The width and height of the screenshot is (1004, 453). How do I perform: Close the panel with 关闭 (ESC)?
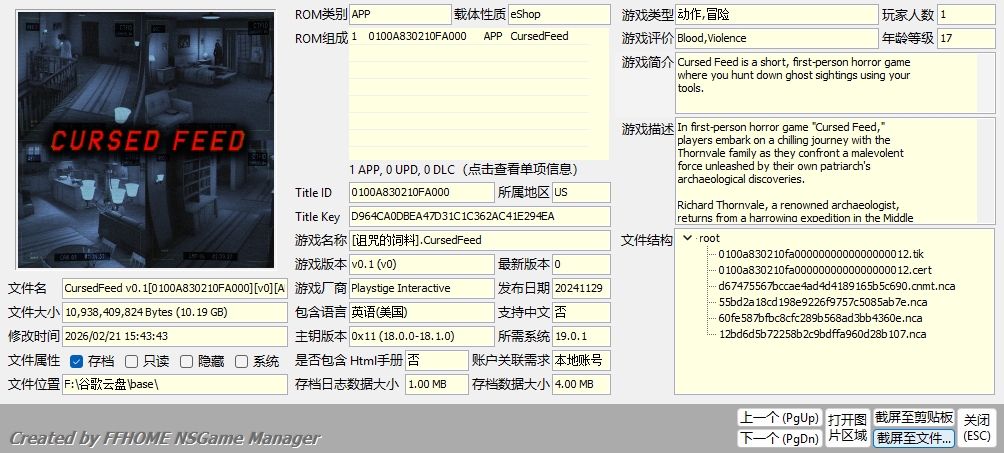pos(977,427)
